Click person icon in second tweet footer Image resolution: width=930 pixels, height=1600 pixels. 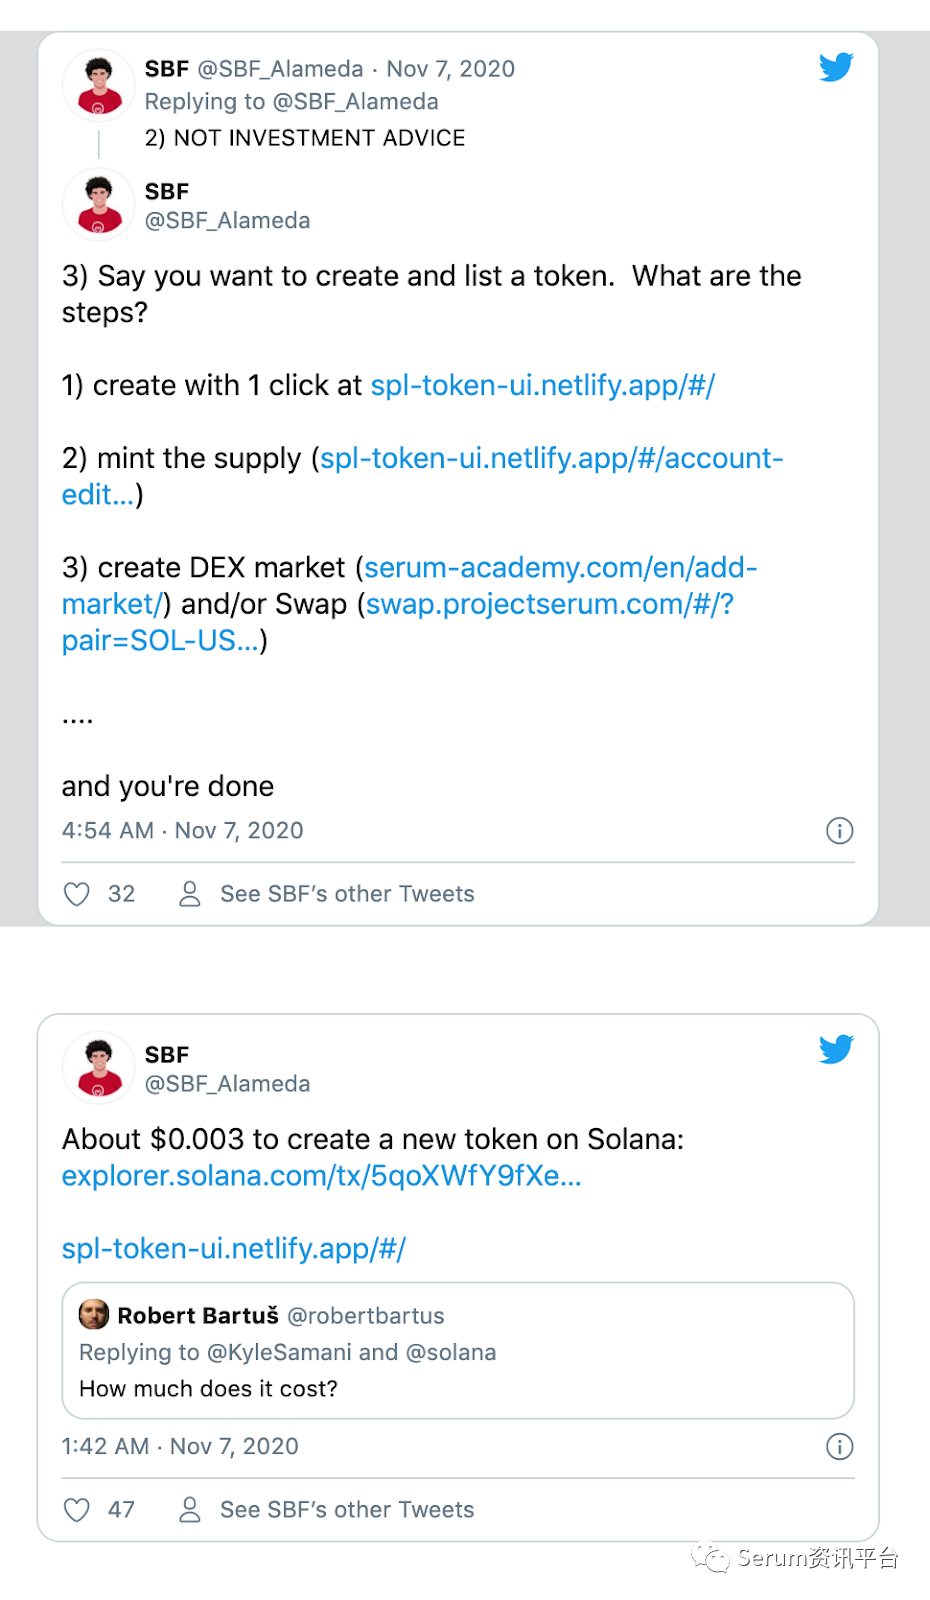coord(190,1510)
